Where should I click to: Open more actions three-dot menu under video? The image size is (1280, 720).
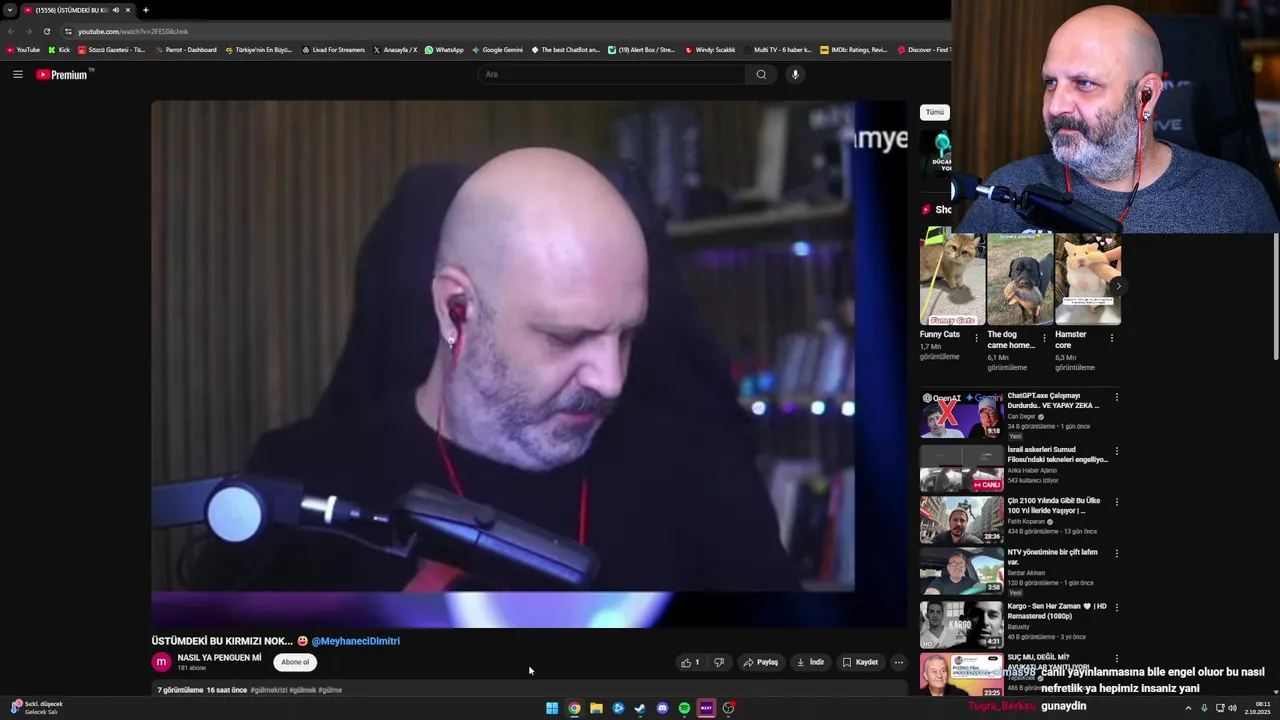(898, 662)
